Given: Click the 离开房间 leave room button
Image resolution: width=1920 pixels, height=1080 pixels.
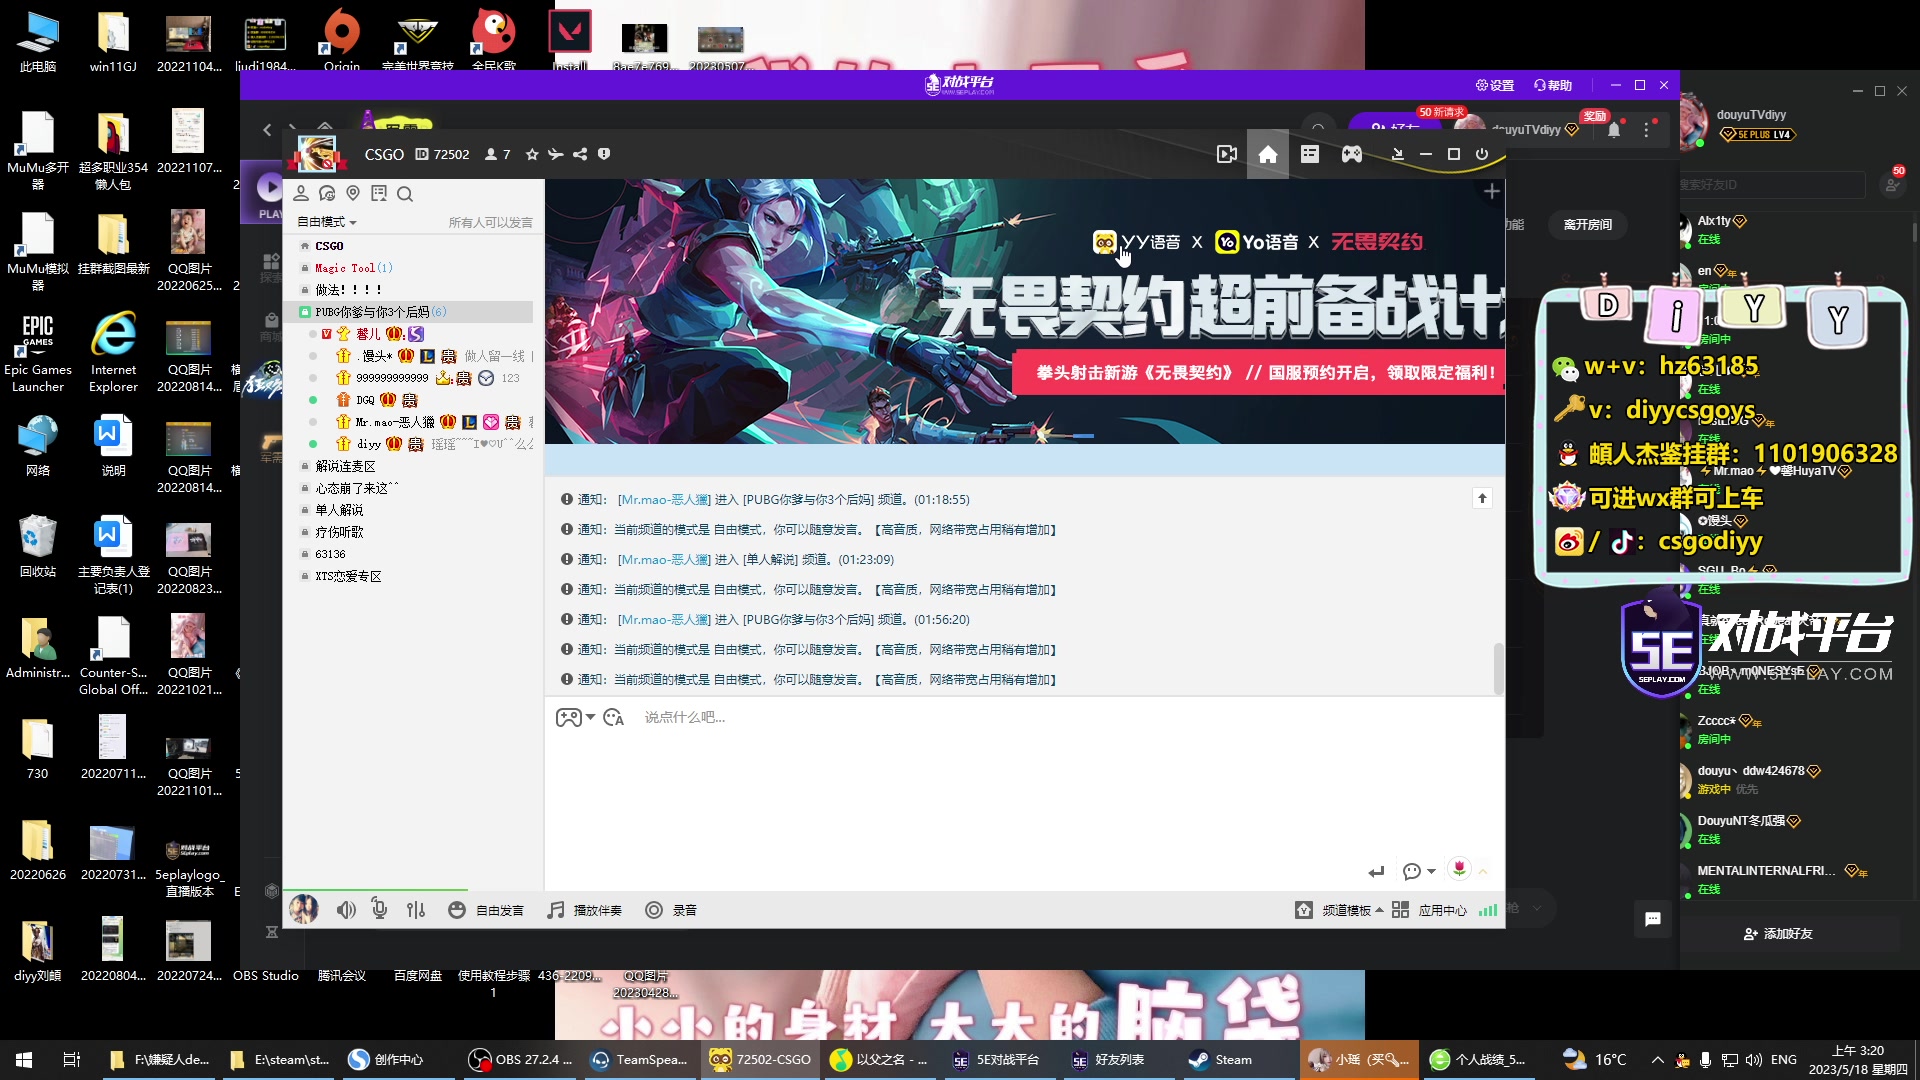Looking at the screenshot, I should (1588, 224).
